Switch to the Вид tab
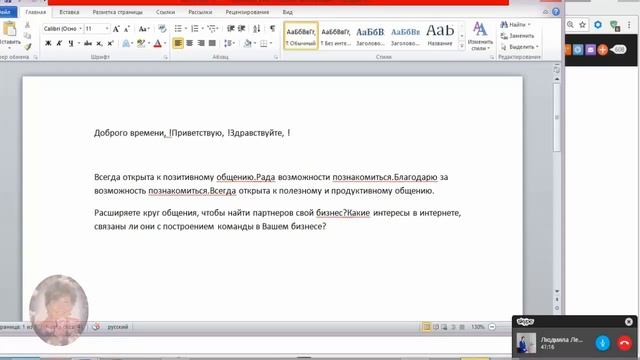Screen dimensions: 640x360 (x=287, y=12)
